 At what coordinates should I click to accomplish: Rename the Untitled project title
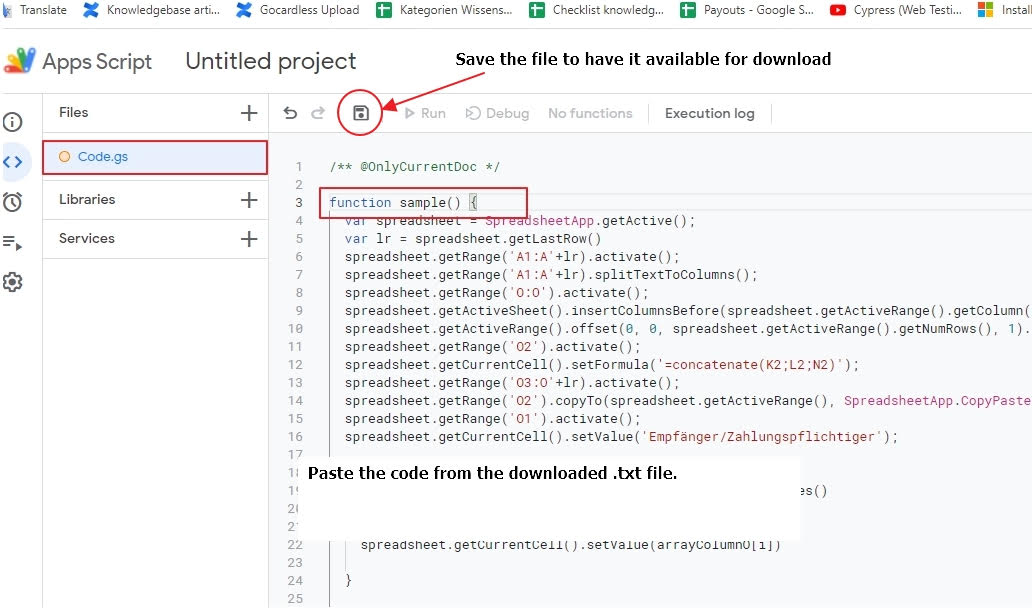click(271, 61)
